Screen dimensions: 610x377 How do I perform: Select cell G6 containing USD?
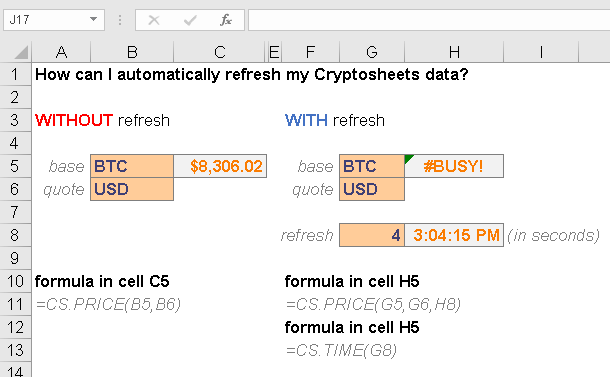point(372,189)
